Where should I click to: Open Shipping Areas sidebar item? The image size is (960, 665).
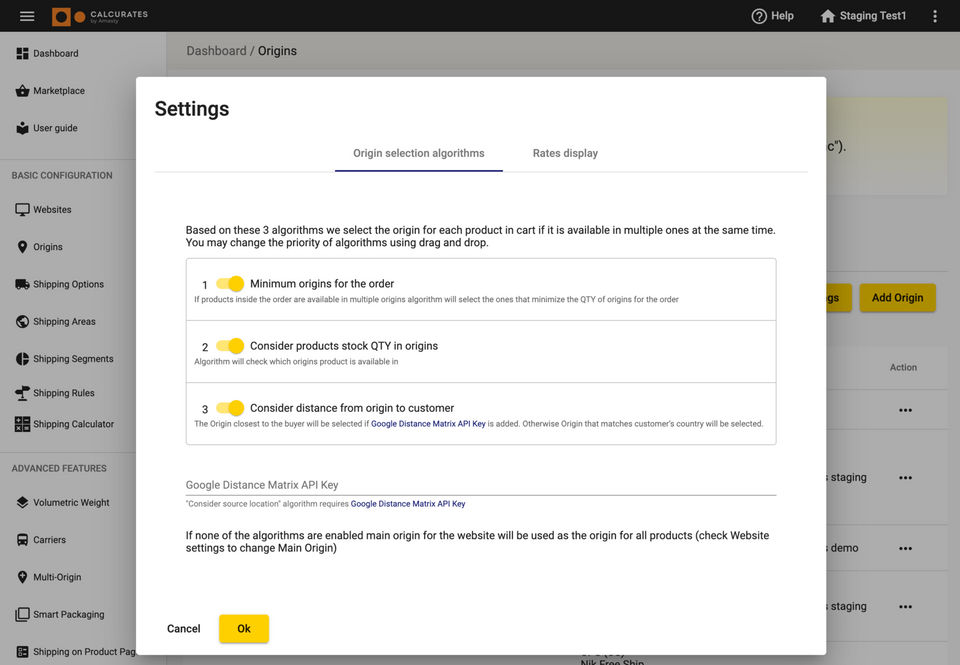coord(64,321)
